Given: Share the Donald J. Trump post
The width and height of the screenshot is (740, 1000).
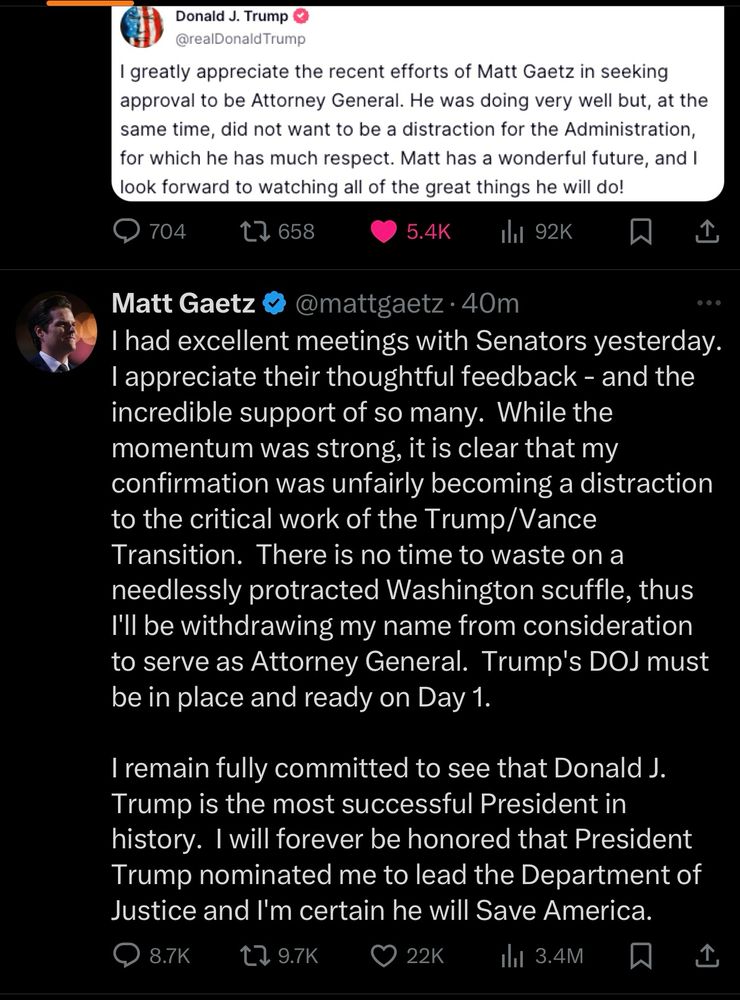Looking at the screenshot, I should tap(706, 231).
